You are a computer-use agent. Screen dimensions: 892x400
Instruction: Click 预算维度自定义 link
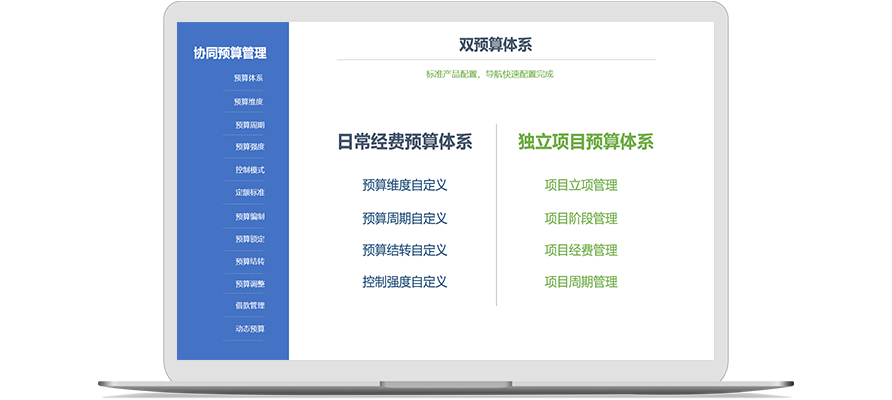[404, 185]
